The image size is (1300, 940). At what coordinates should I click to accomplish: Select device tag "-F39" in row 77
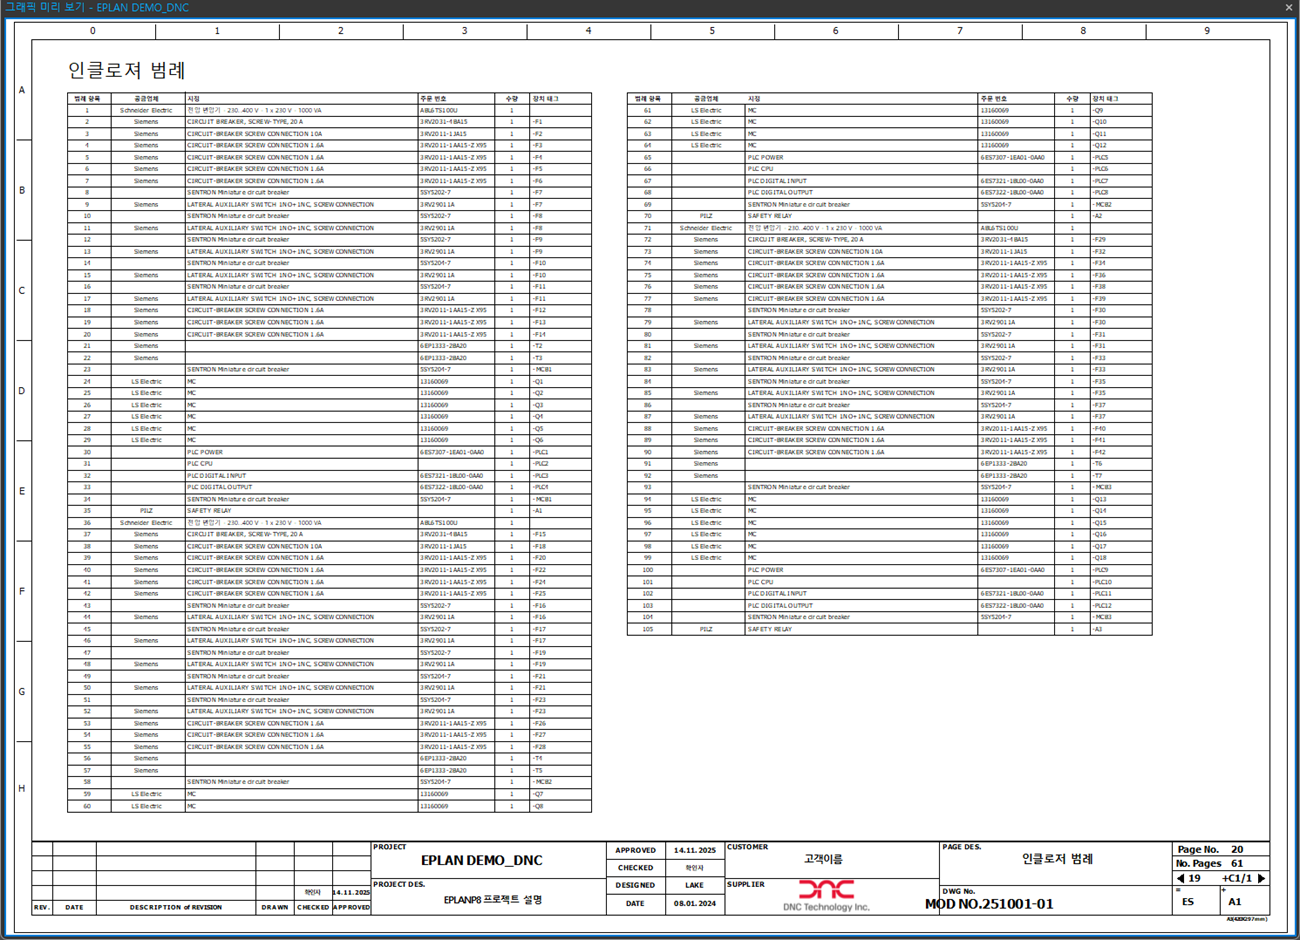pyautogui.click(x=1099, y=299)
